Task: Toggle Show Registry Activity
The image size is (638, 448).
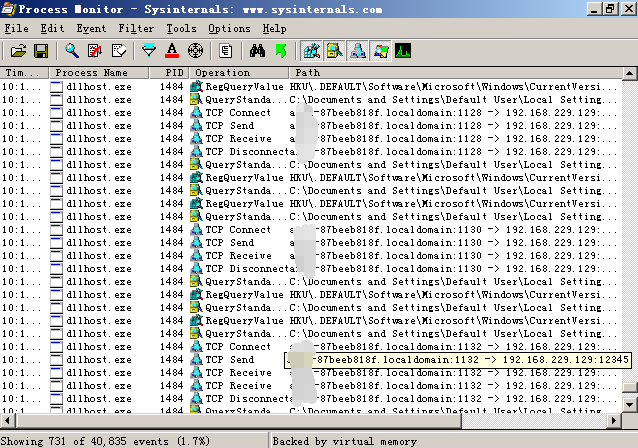Action: click(x=311, y=50)
